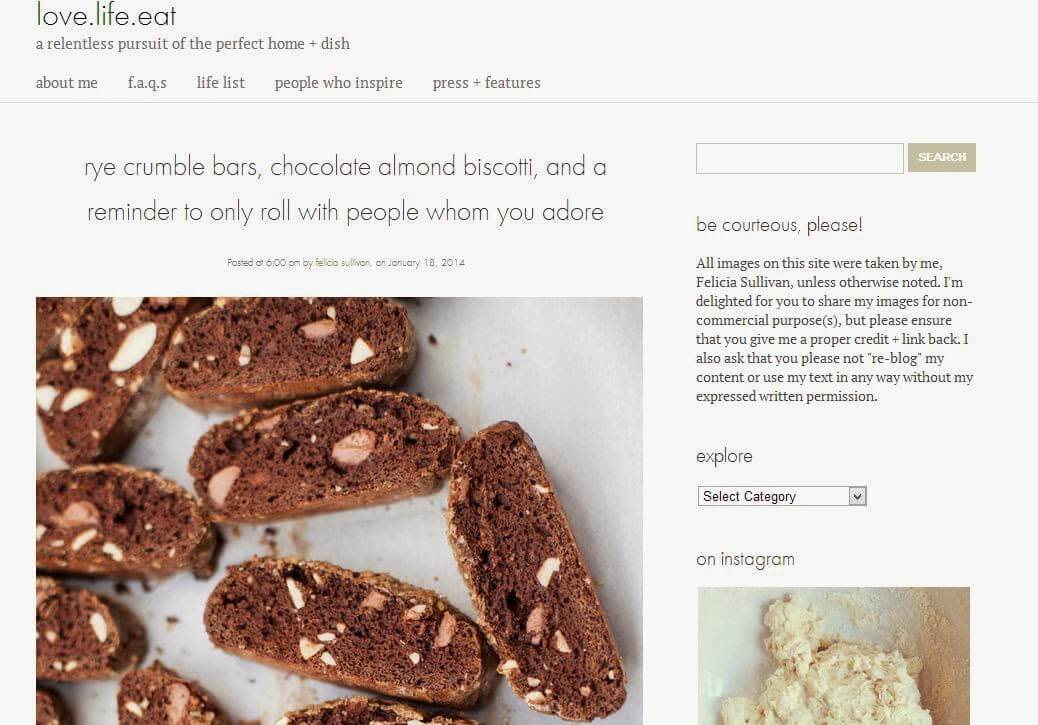Click the image usage notice text

834,330
